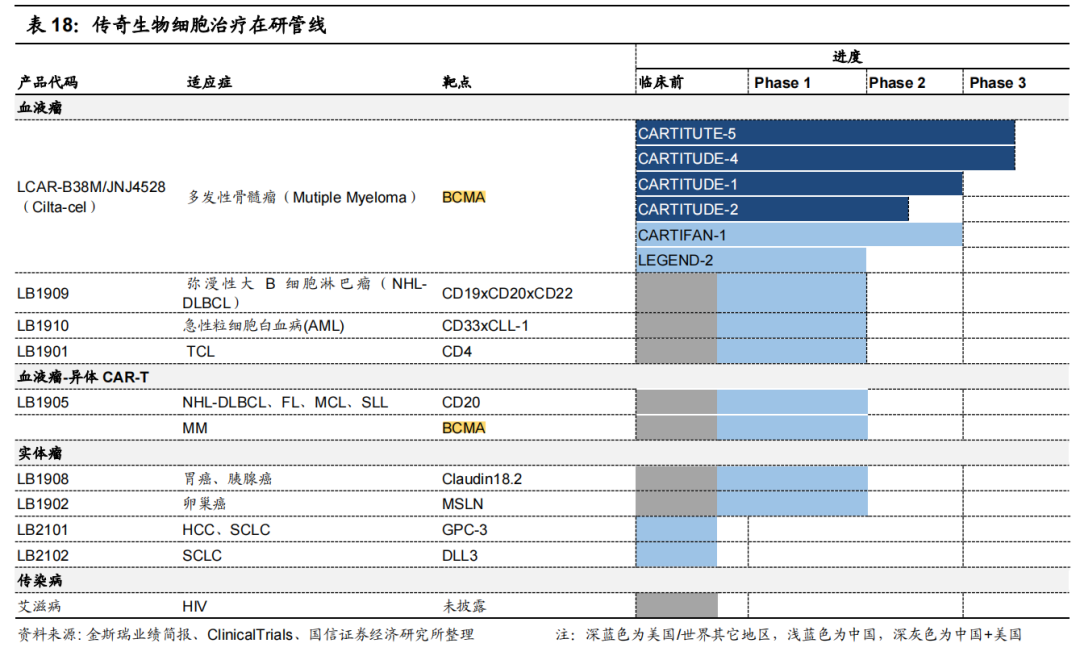
Task: Click the Phase 3 column header
Action: click(x=997, y=83)
